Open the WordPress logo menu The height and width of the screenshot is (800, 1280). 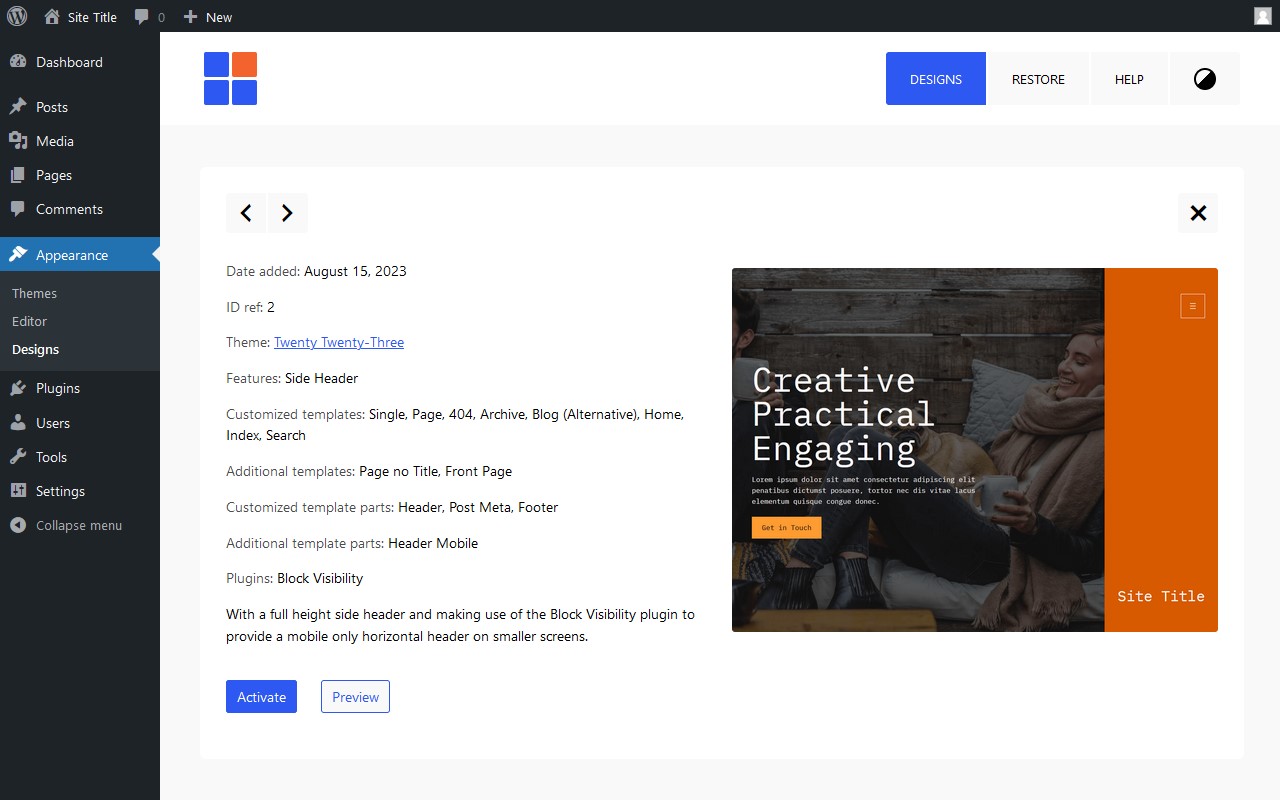(x=17, y=16)
